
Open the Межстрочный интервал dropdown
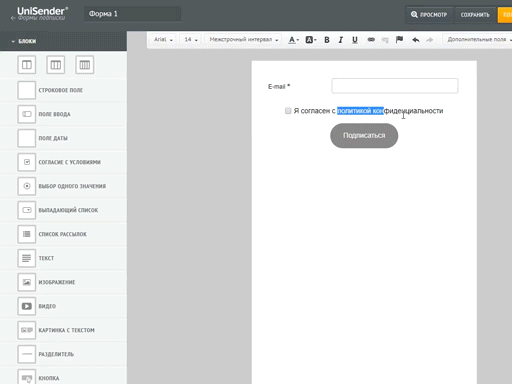[x=243, y=40]
